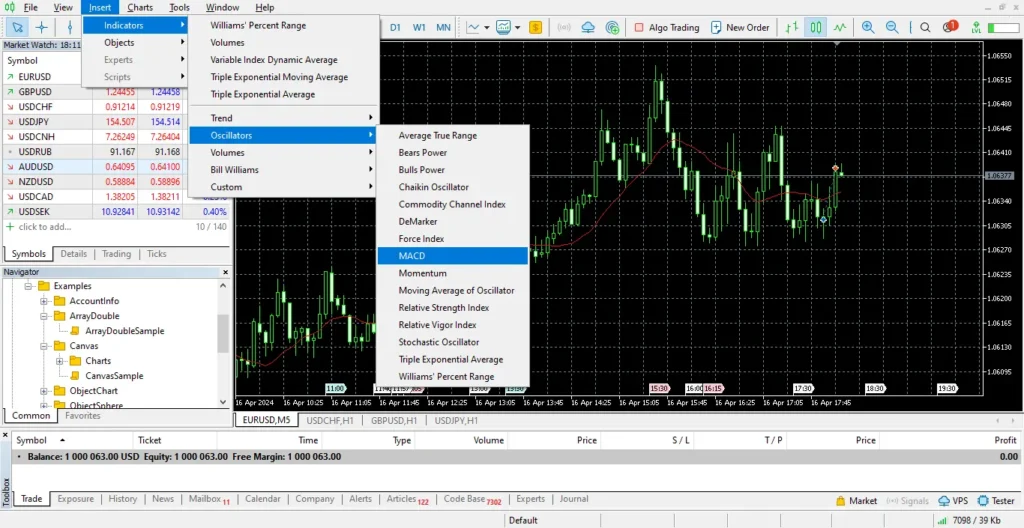The width and height of the screenshot is (1024, 528).
Task: Expand the AccountInfo folder
Action: coord(44,301)
